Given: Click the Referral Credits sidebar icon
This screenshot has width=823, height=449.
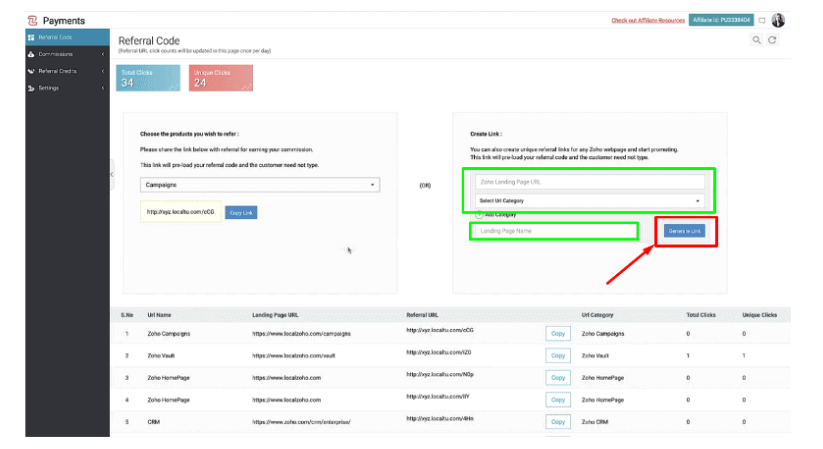Looking at the screenshot, I should click(x=31, y=71).
